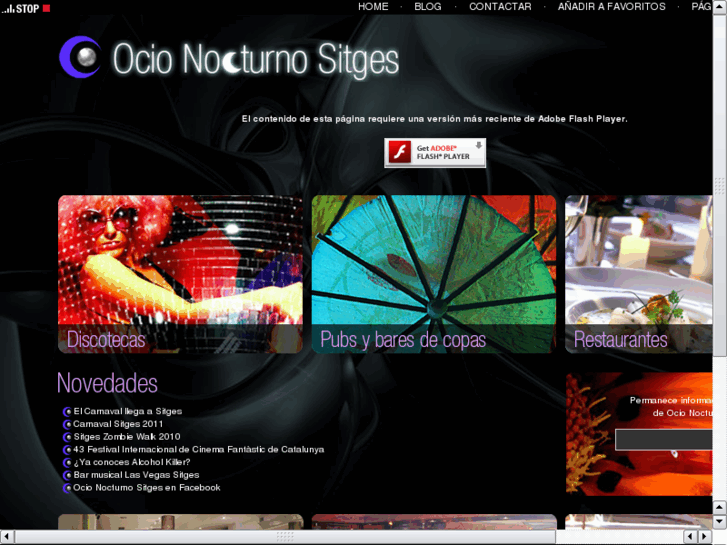
Task: Click bullet icon beside Carnaval Sitges 2011
Action: (67, 424)
